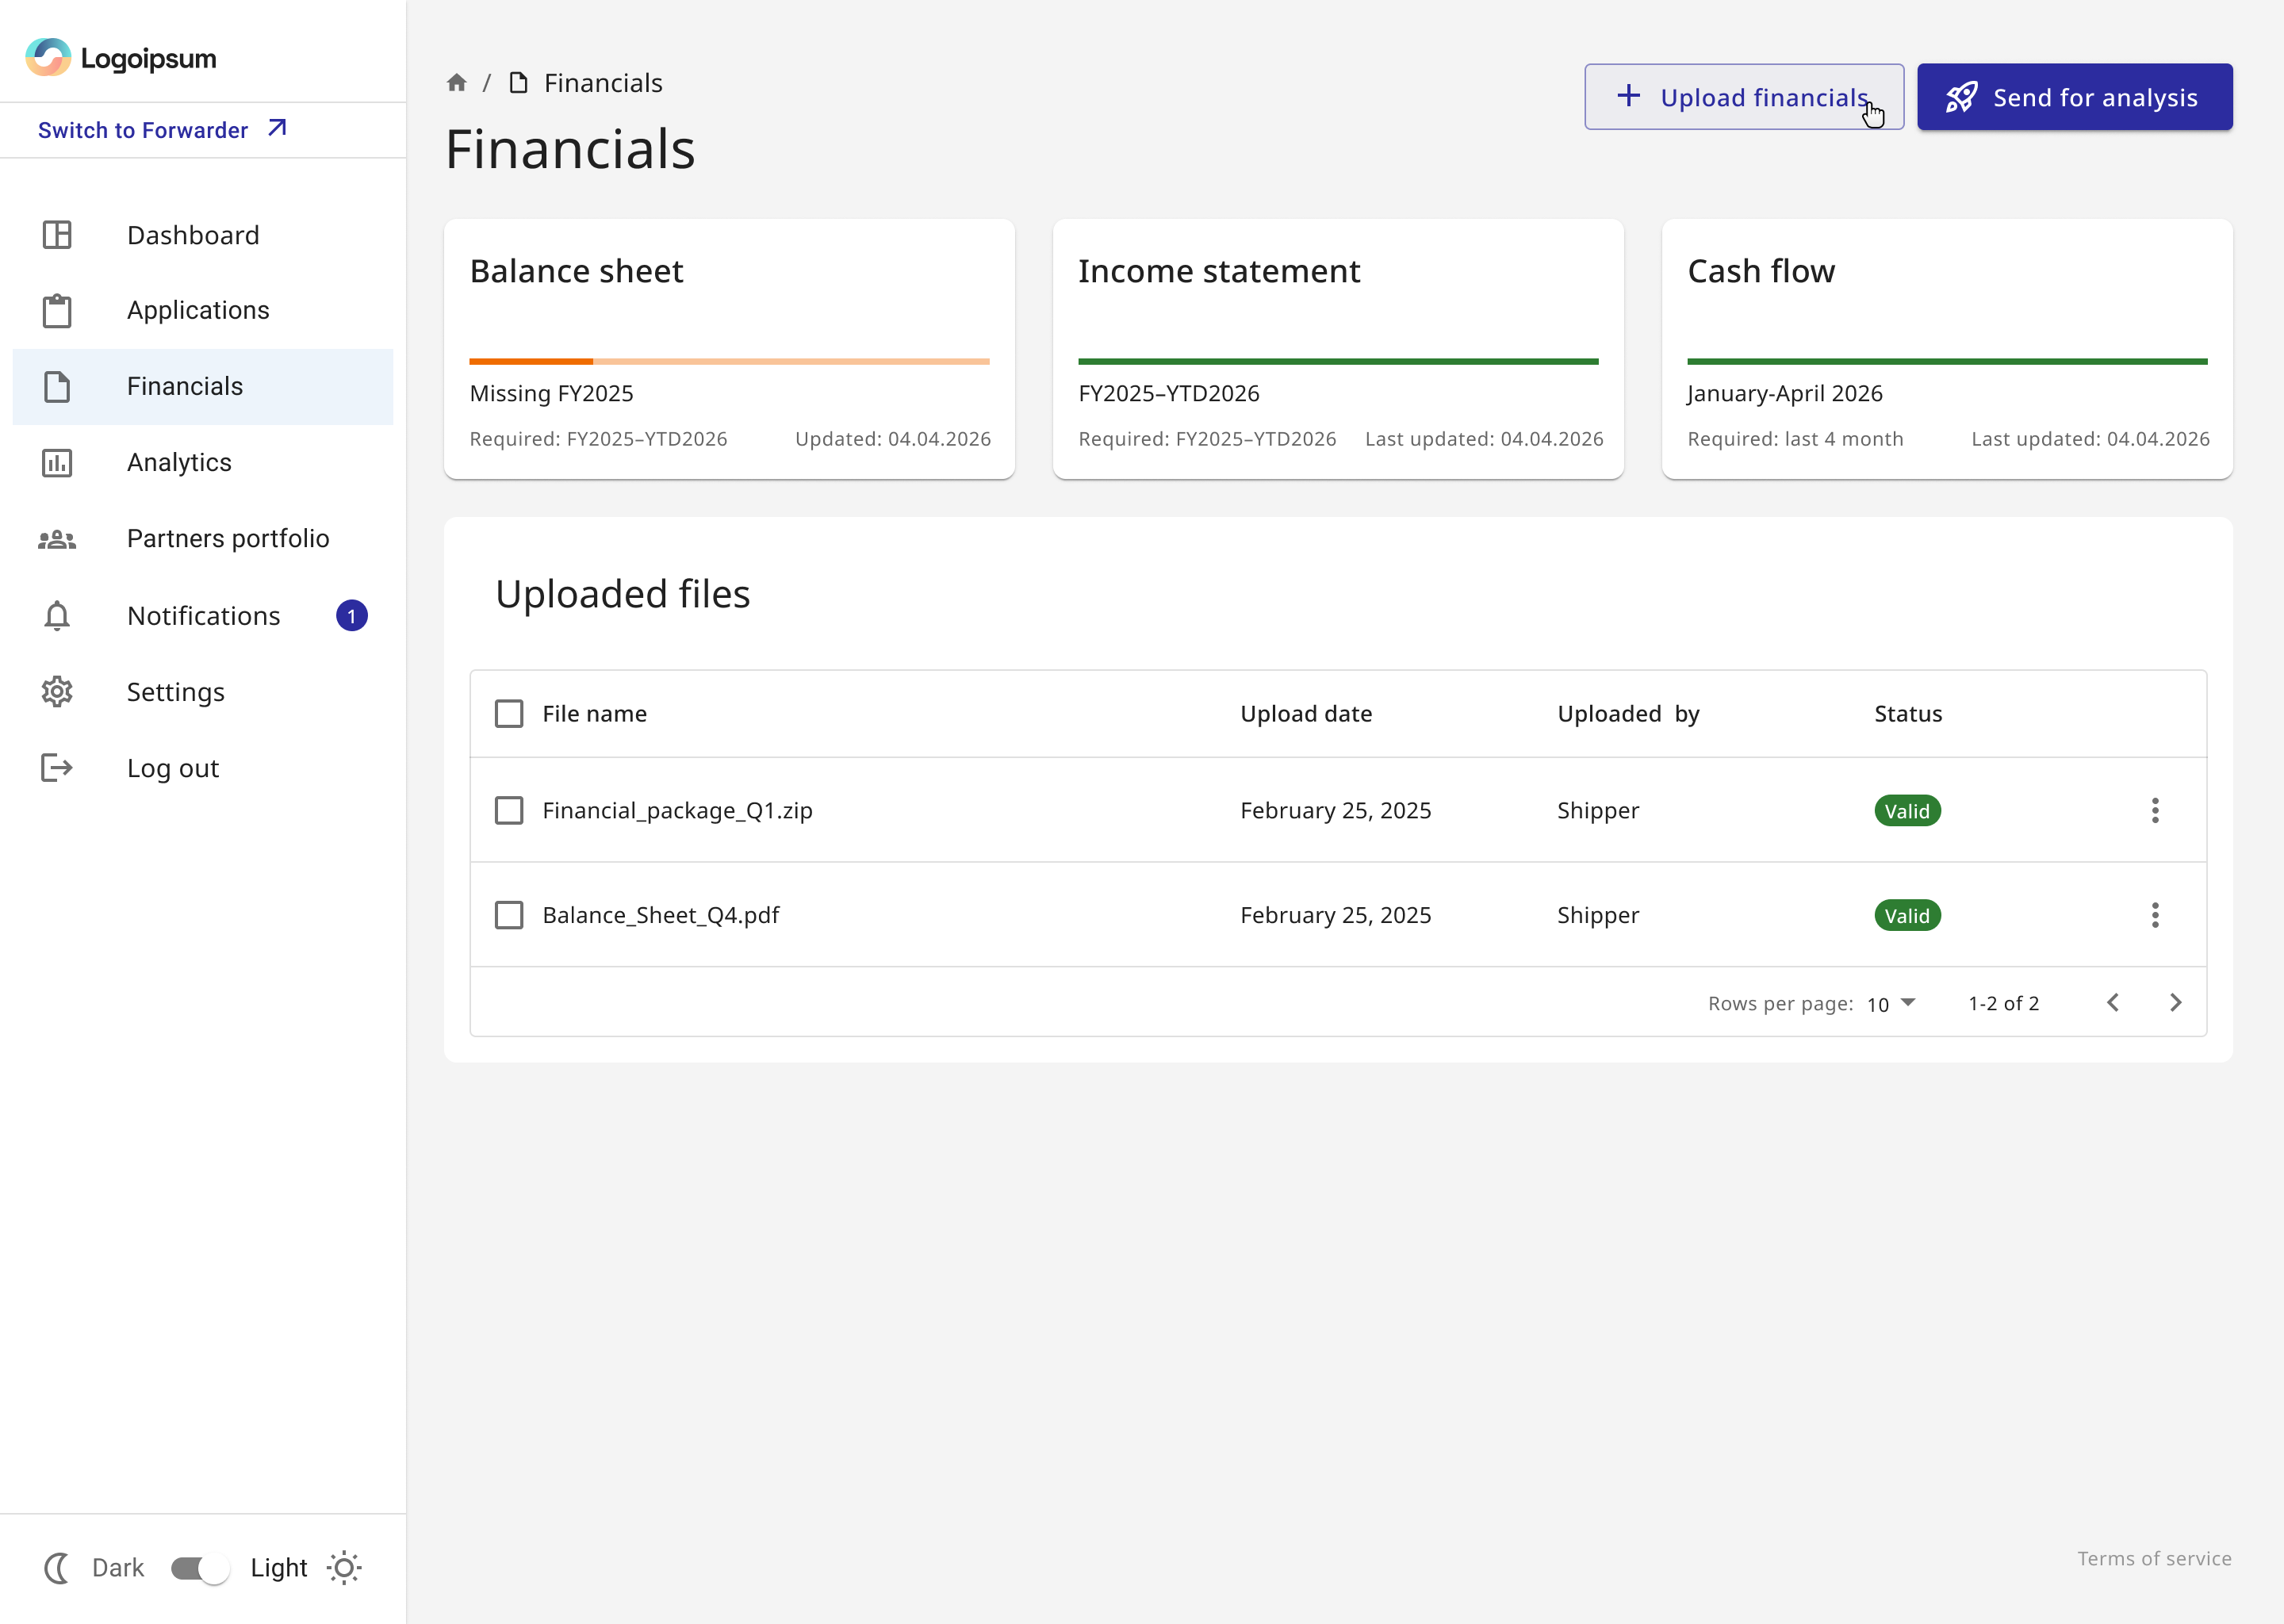Click the Settings gear icon

click(57, 691)
